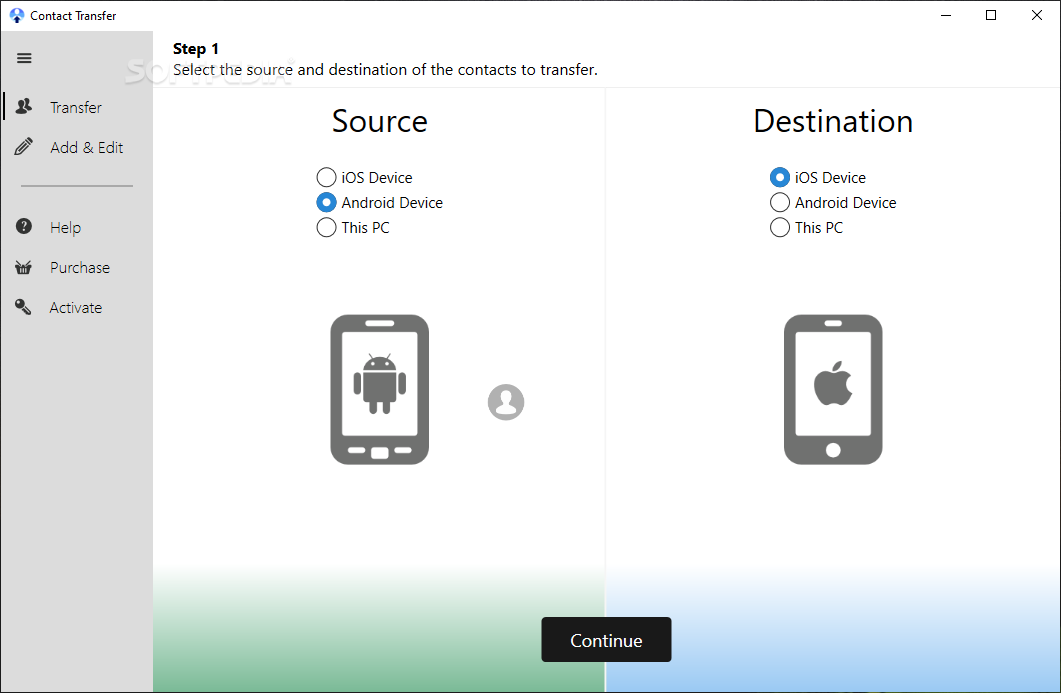Screen dimensions: 1061x693
Task: Click the Activate key icon
Action: tap(24, 307)
